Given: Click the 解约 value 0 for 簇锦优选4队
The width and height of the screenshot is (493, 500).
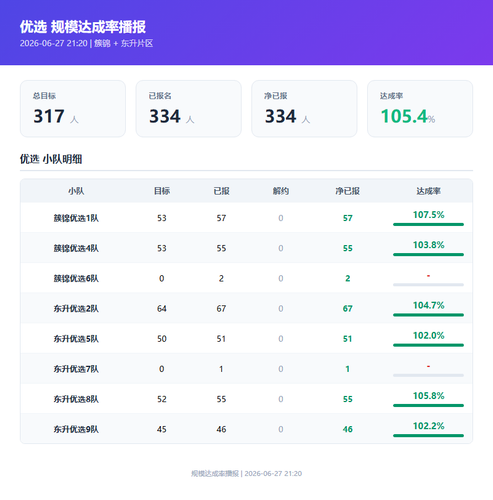Looking at the screenshot, I should click(x=281, y=248).
